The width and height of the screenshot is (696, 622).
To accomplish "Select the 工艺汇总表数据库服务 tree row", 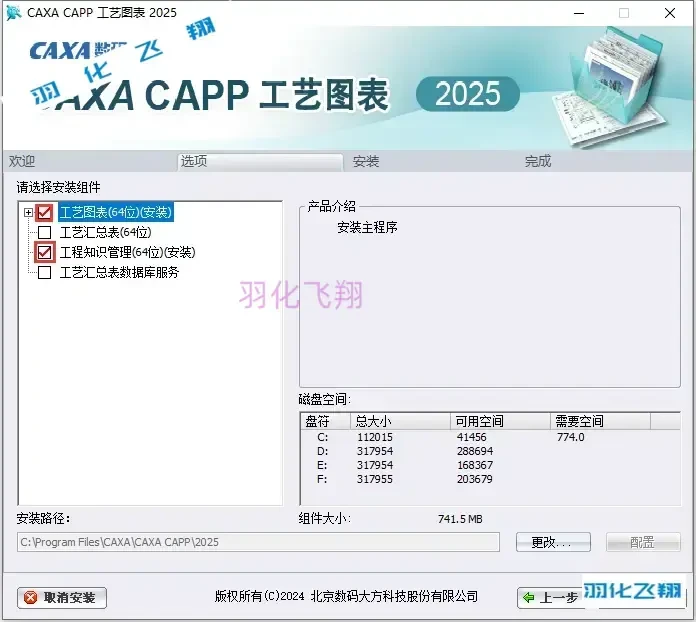I will [119, 272].
